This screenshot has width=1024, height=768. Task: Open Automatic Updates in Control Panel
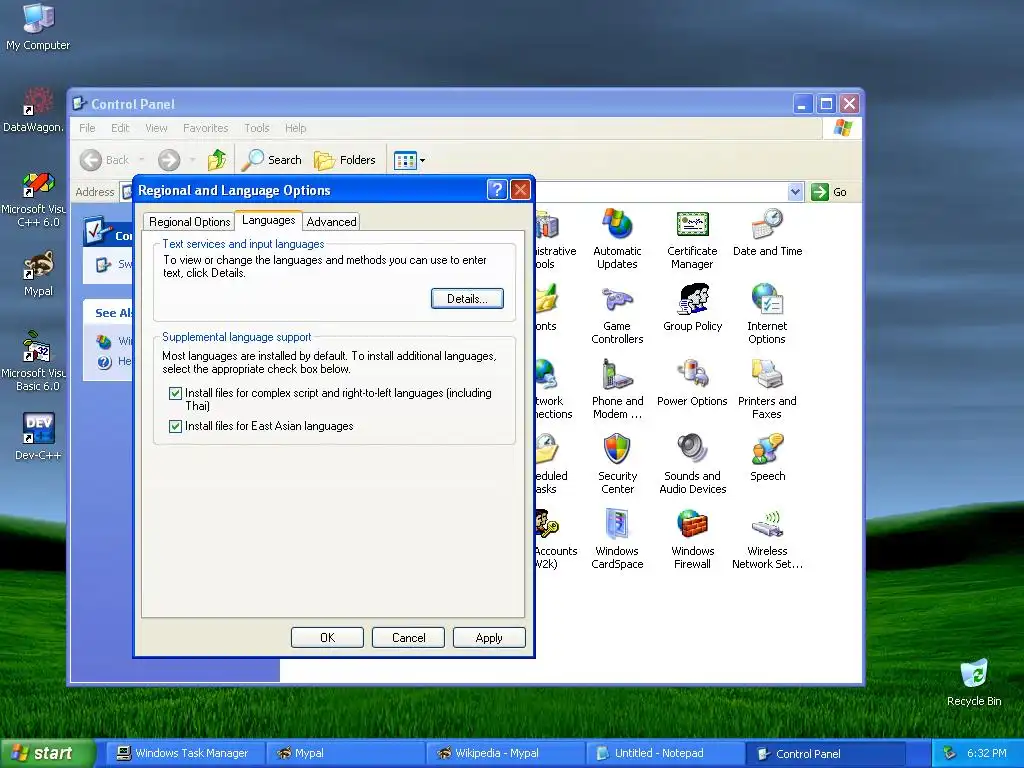click(617, 239)
